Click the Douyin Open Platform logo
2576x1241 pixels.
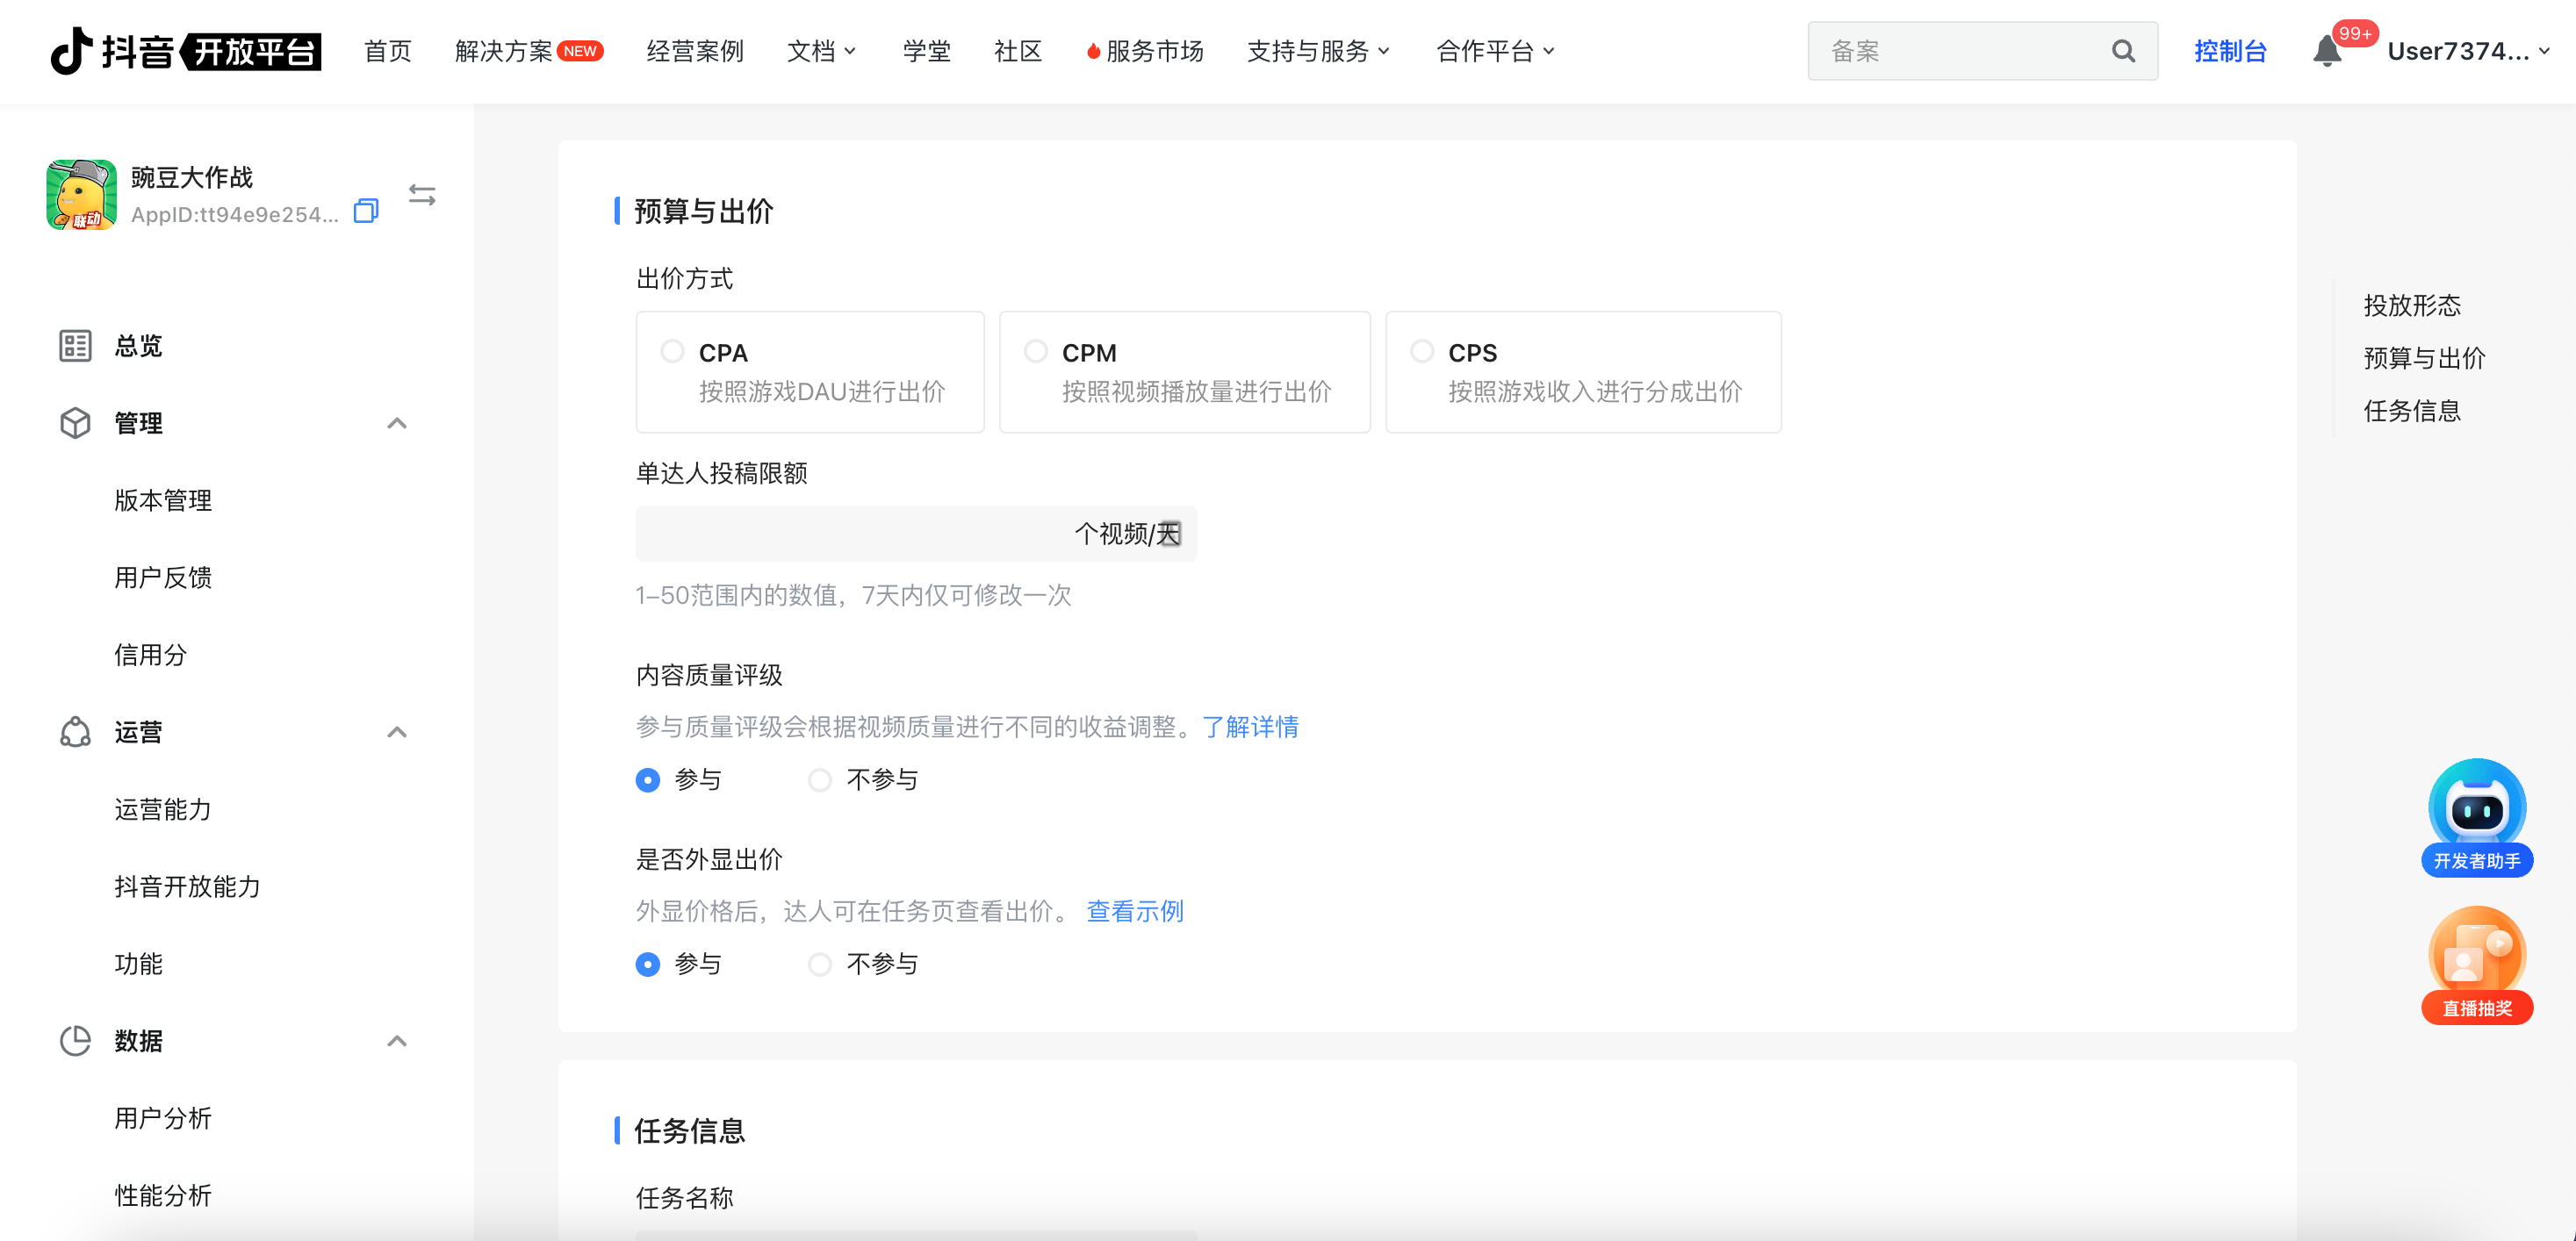(x=186, y=51)
